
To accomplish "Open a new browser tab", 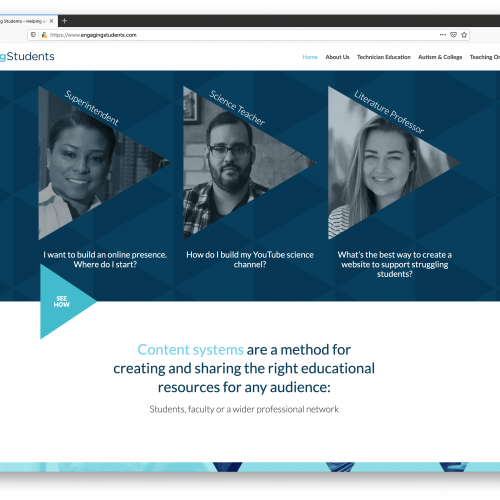I will tap(64, 21).
